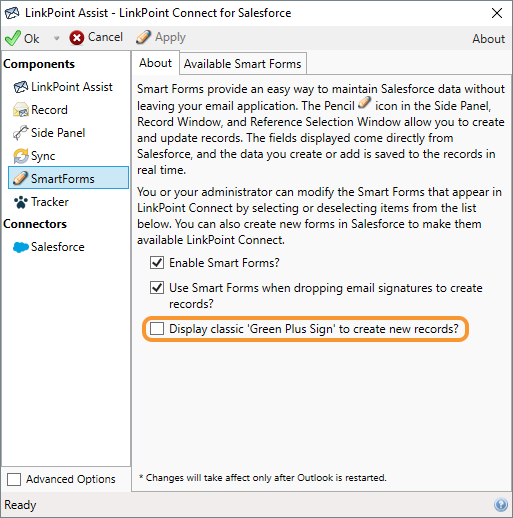This screenshot has width=513, height=518.
Task: Select SmartForms in the Components list
Action: pos(68,178)
